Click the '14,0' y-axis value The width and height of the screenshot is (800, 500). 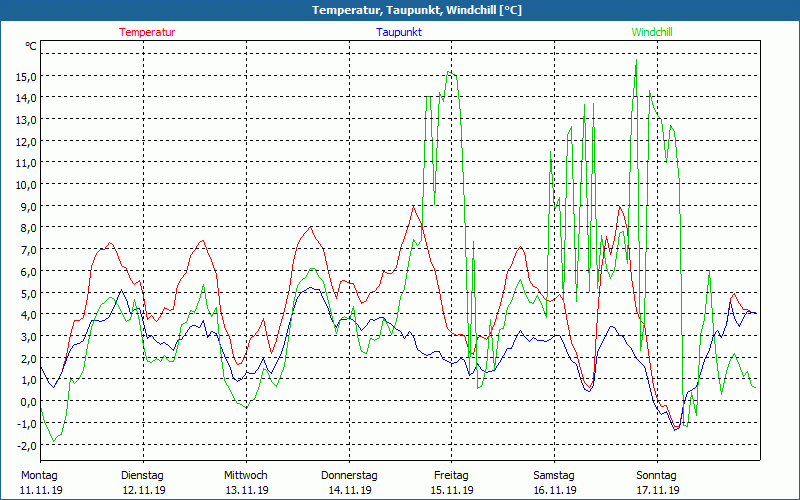[x=26, y=98]
